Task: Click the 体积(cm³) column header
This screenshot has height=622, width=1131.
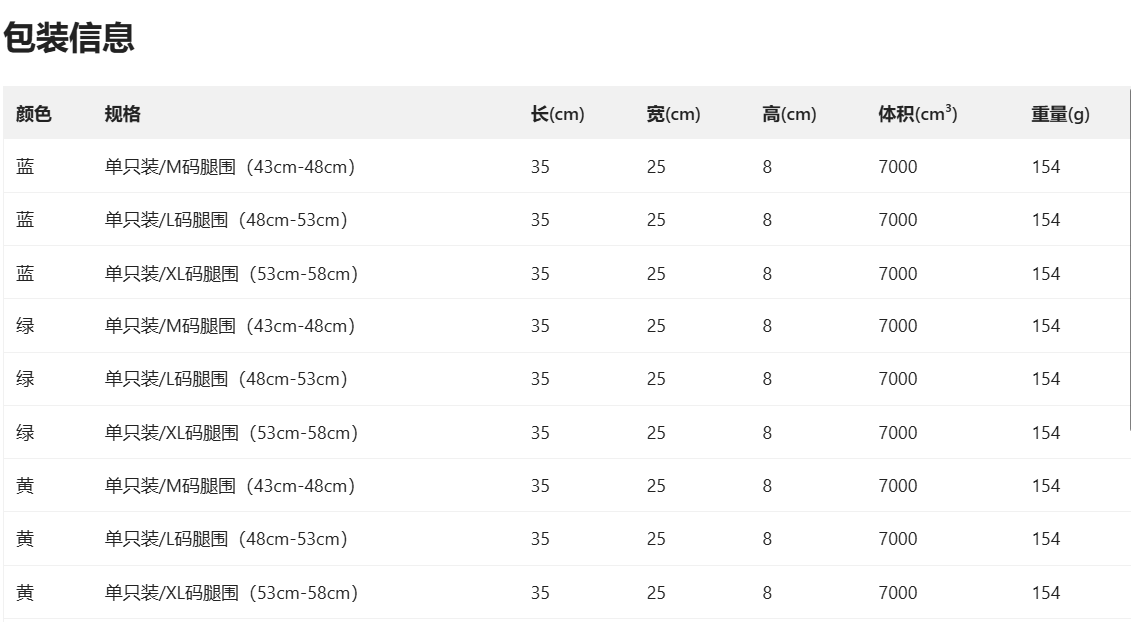Action: click(x=917, y=114)
